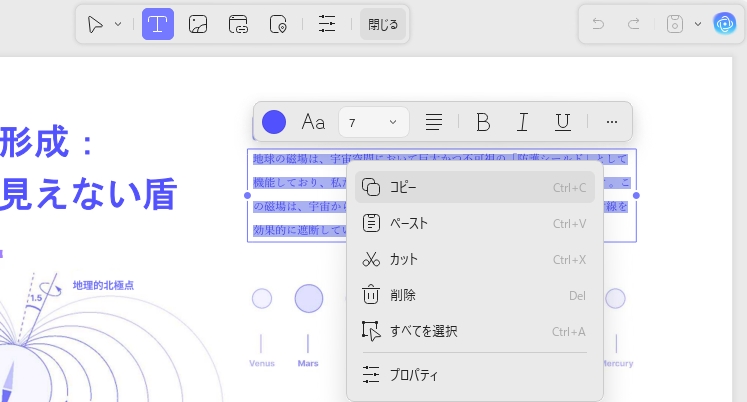
Task: Open the Aa font selector
Action: (x=313, y=122)
